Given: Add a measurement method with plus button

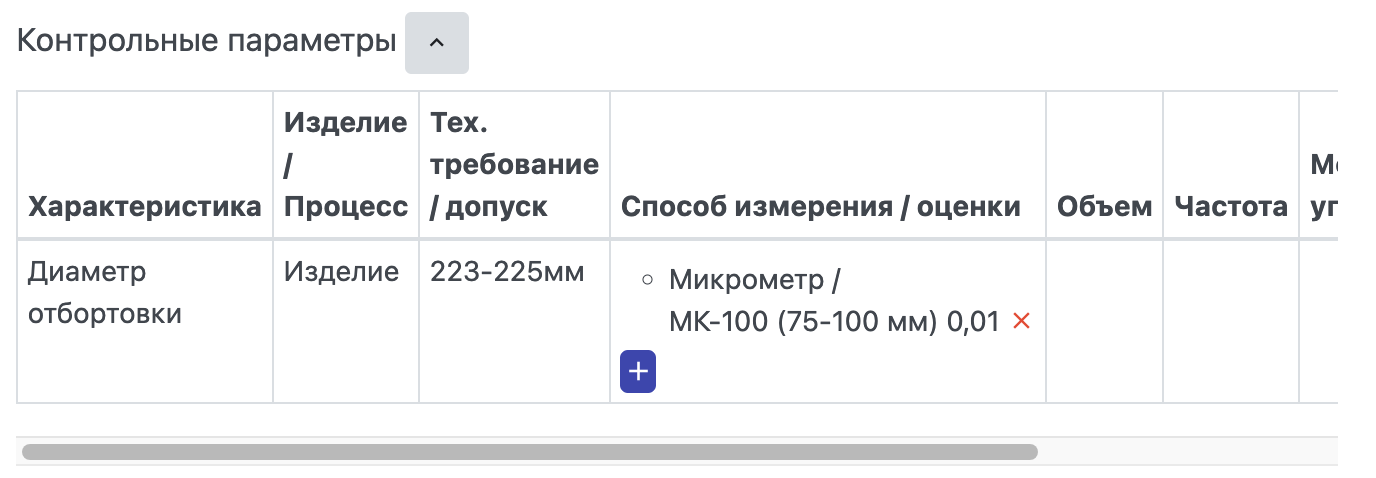Looking at the screenshot, I should [638, 372].
